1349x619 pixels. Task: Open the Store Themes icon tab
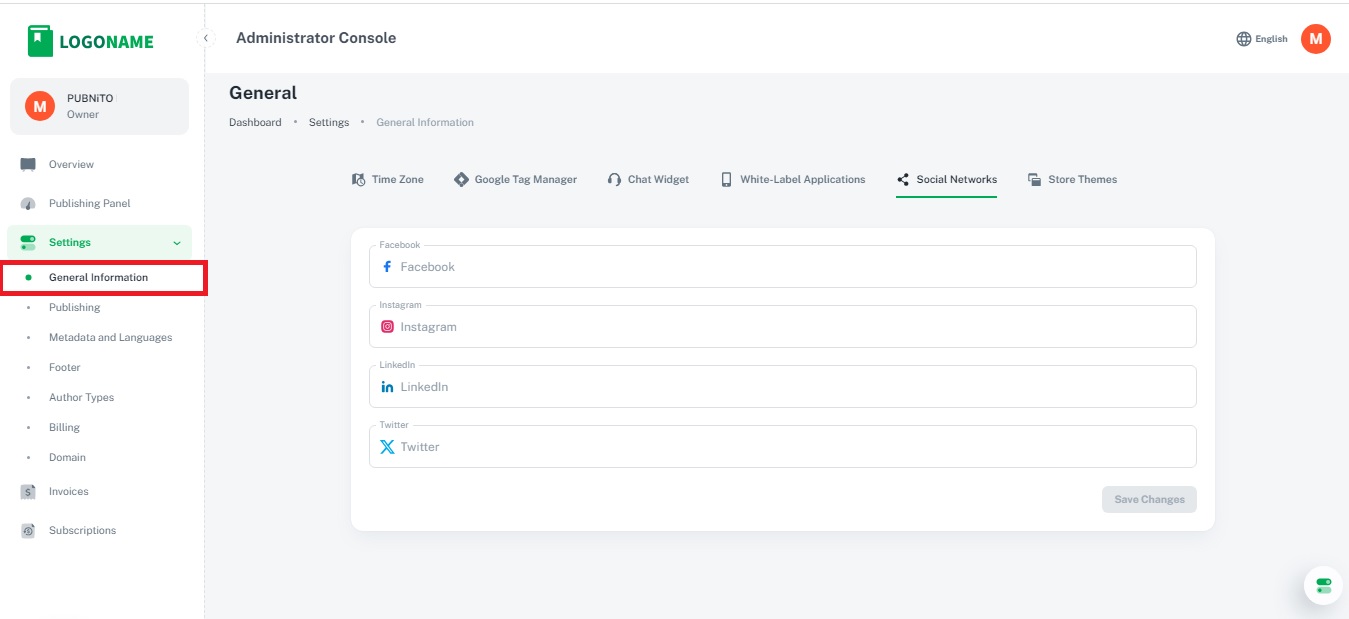[x=1034, y=180]
